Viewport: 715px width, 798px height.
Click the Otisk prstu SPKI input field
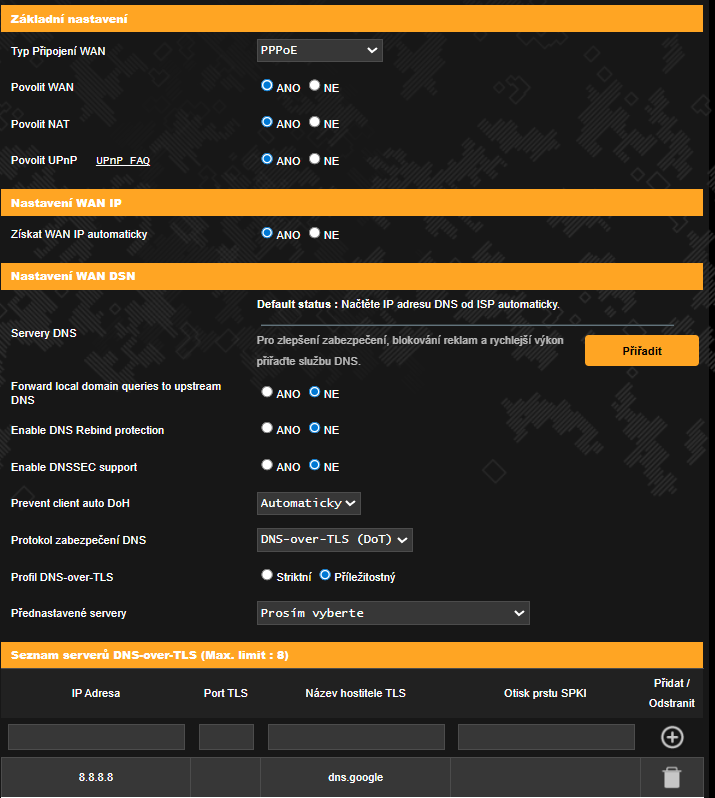[546, 737]
